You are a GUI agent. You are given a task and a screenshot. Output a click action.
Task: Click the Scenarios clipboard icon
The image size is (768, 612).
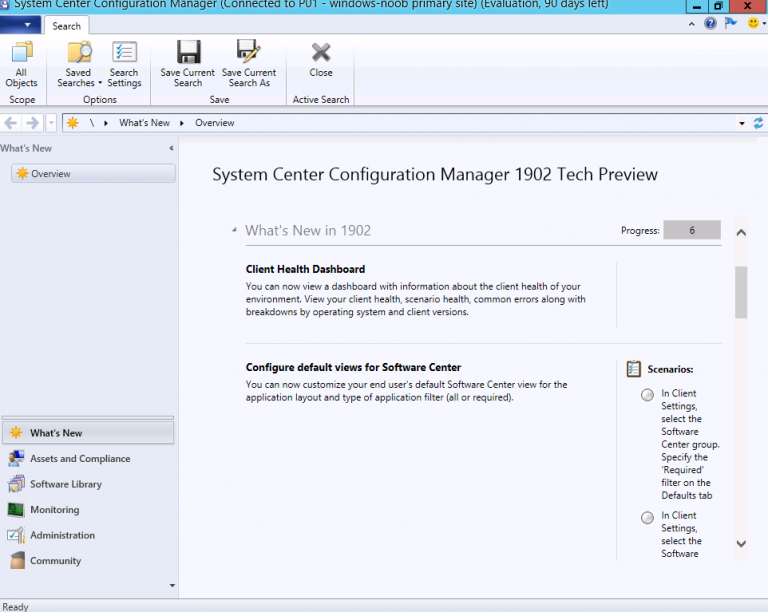tap(633, 369)
